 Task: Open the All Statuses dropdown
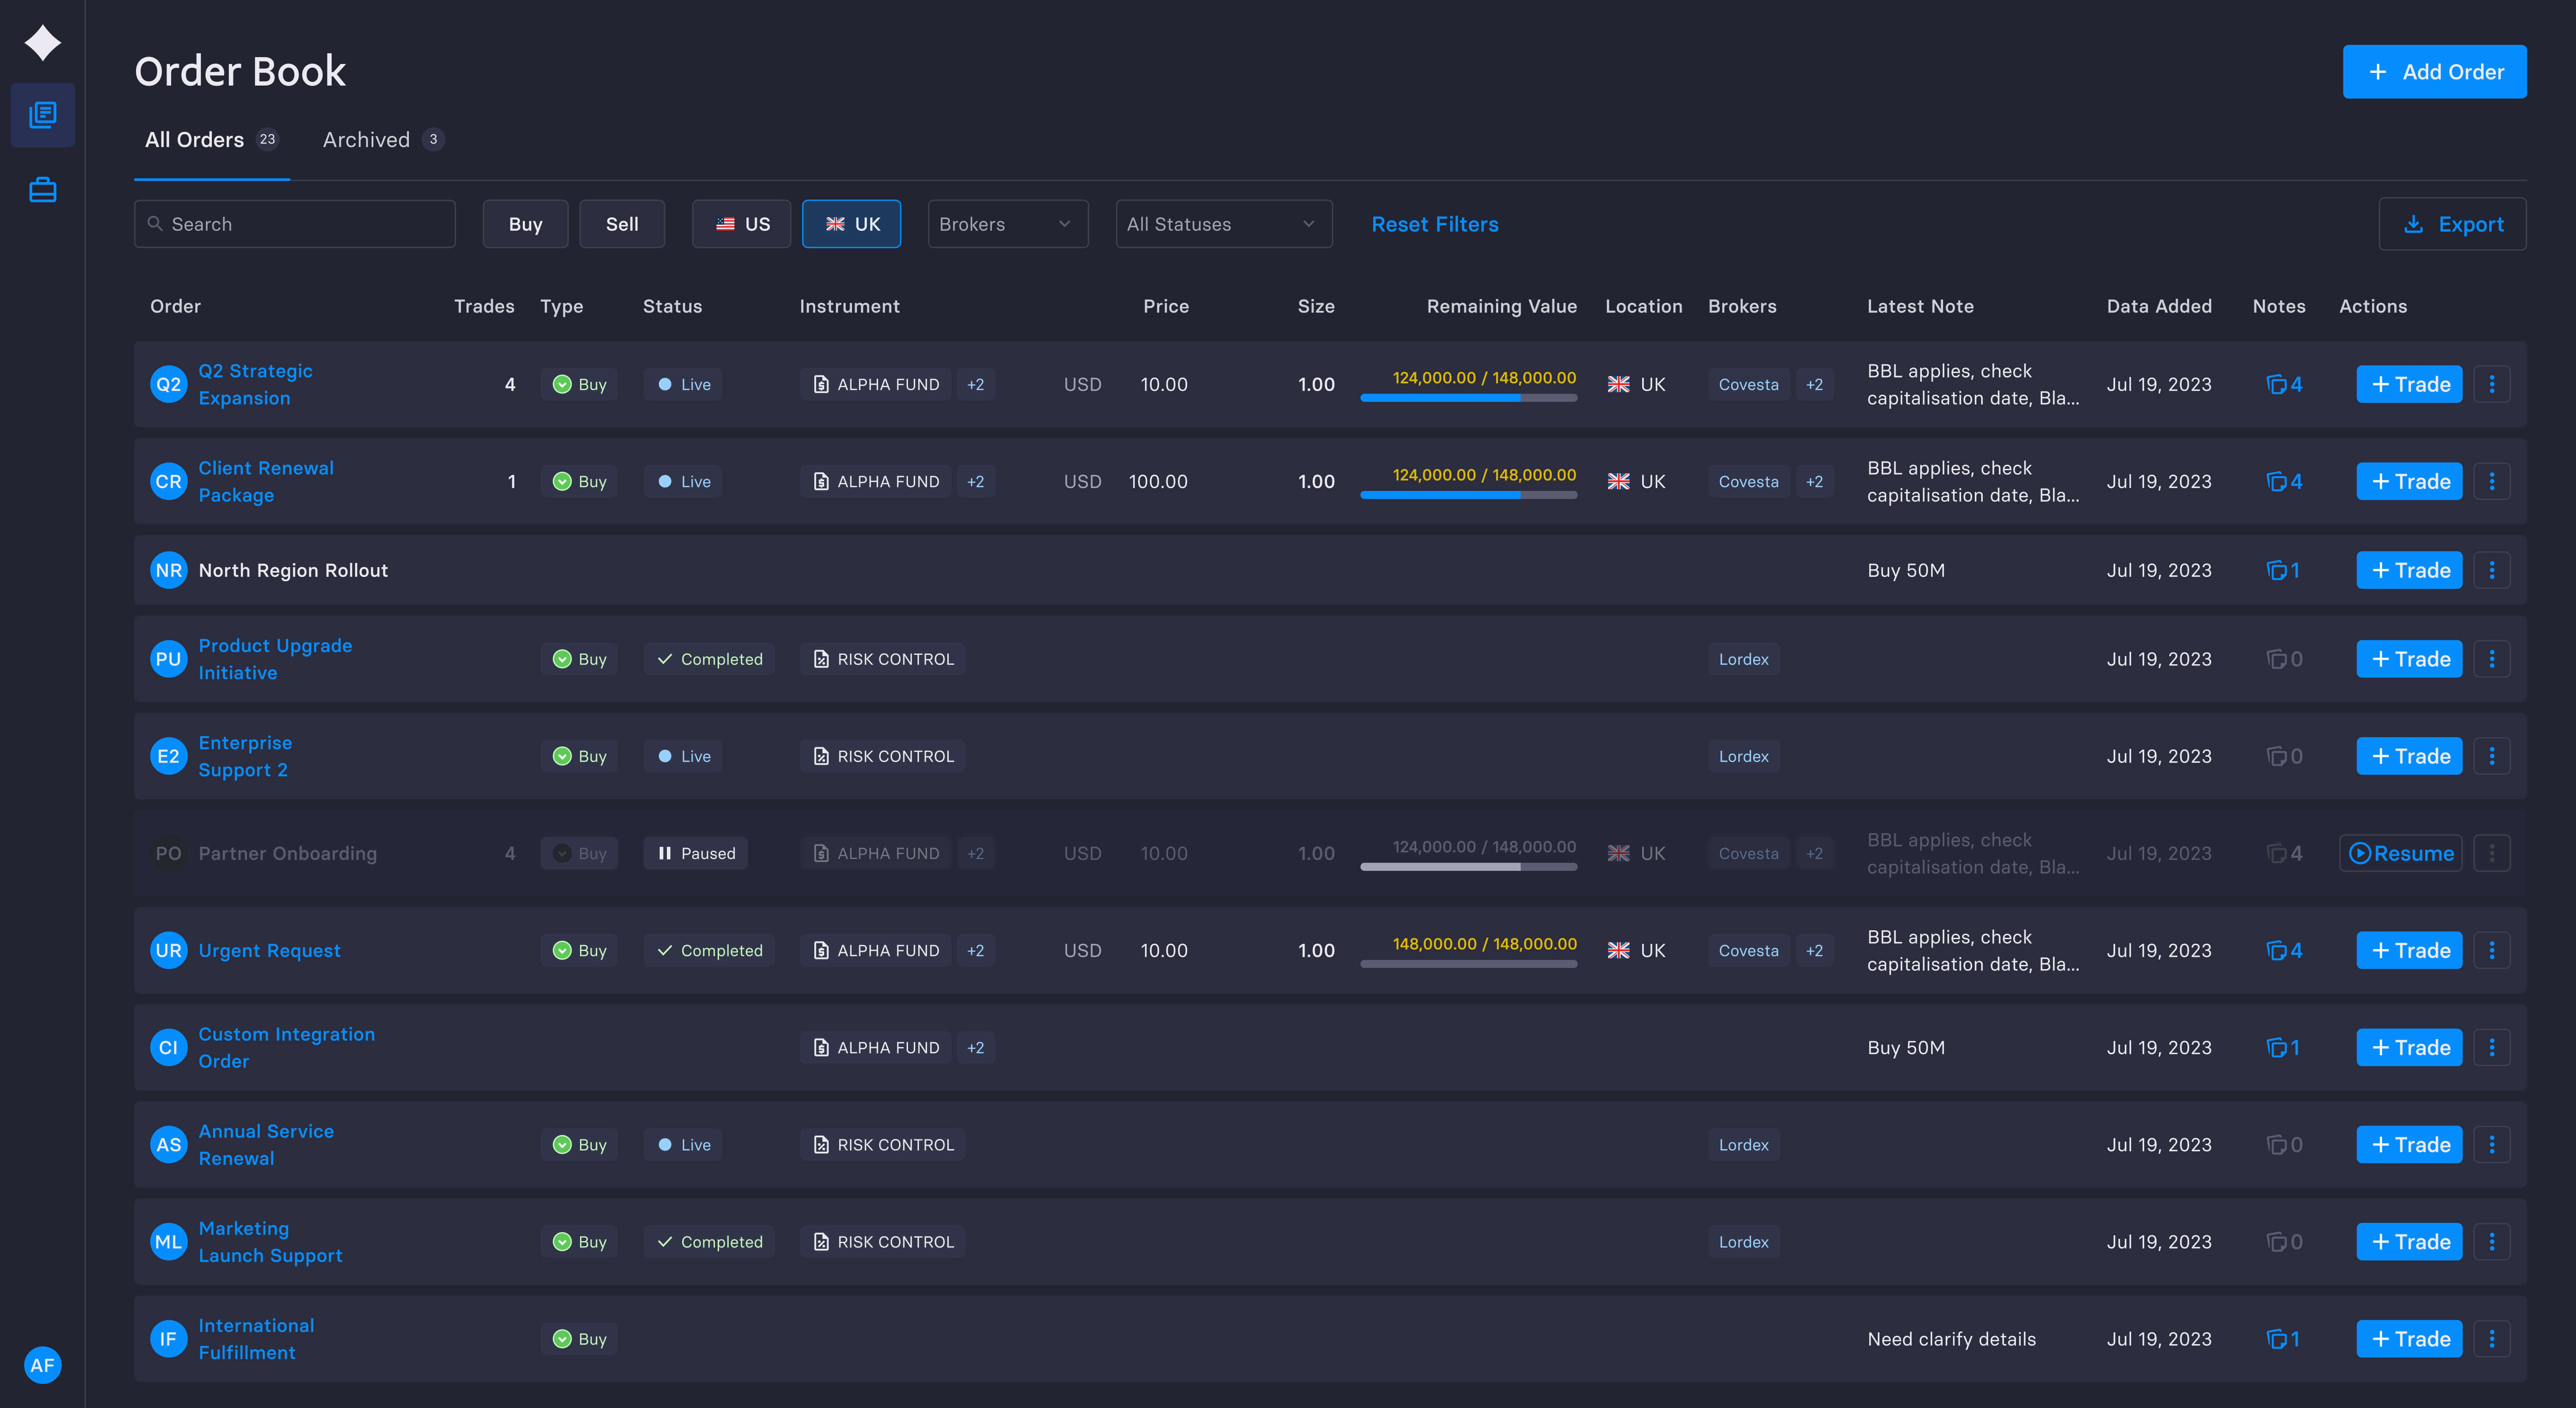pos(1223,224)
